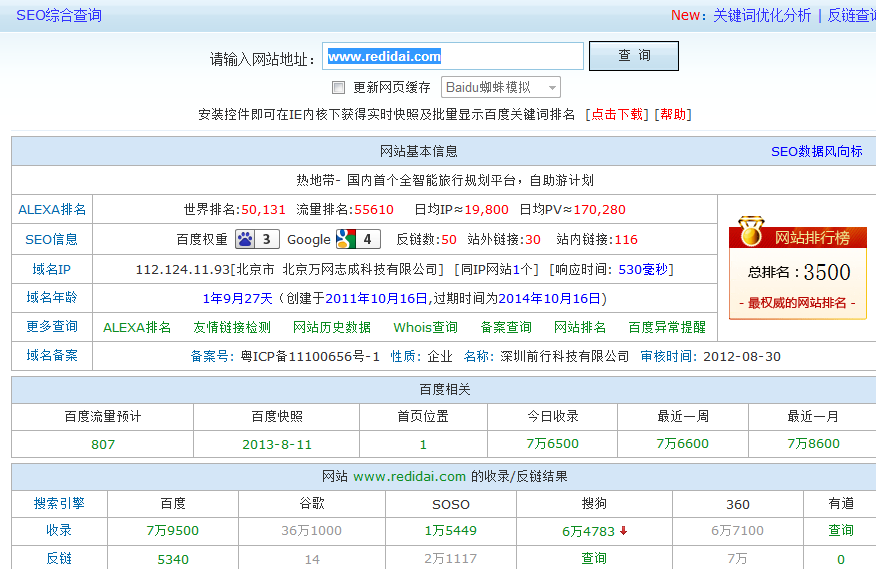Click the red down arrow beside 6万4783

[623, 531]
